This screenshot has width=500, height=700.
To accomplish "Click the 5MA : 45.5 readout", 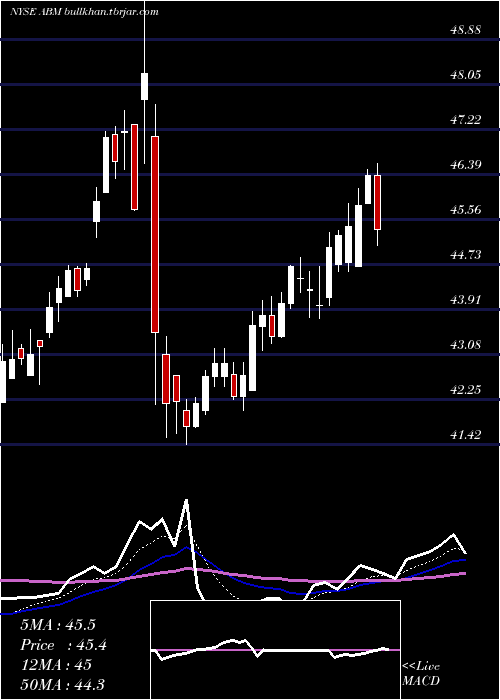I will [58, 625].
